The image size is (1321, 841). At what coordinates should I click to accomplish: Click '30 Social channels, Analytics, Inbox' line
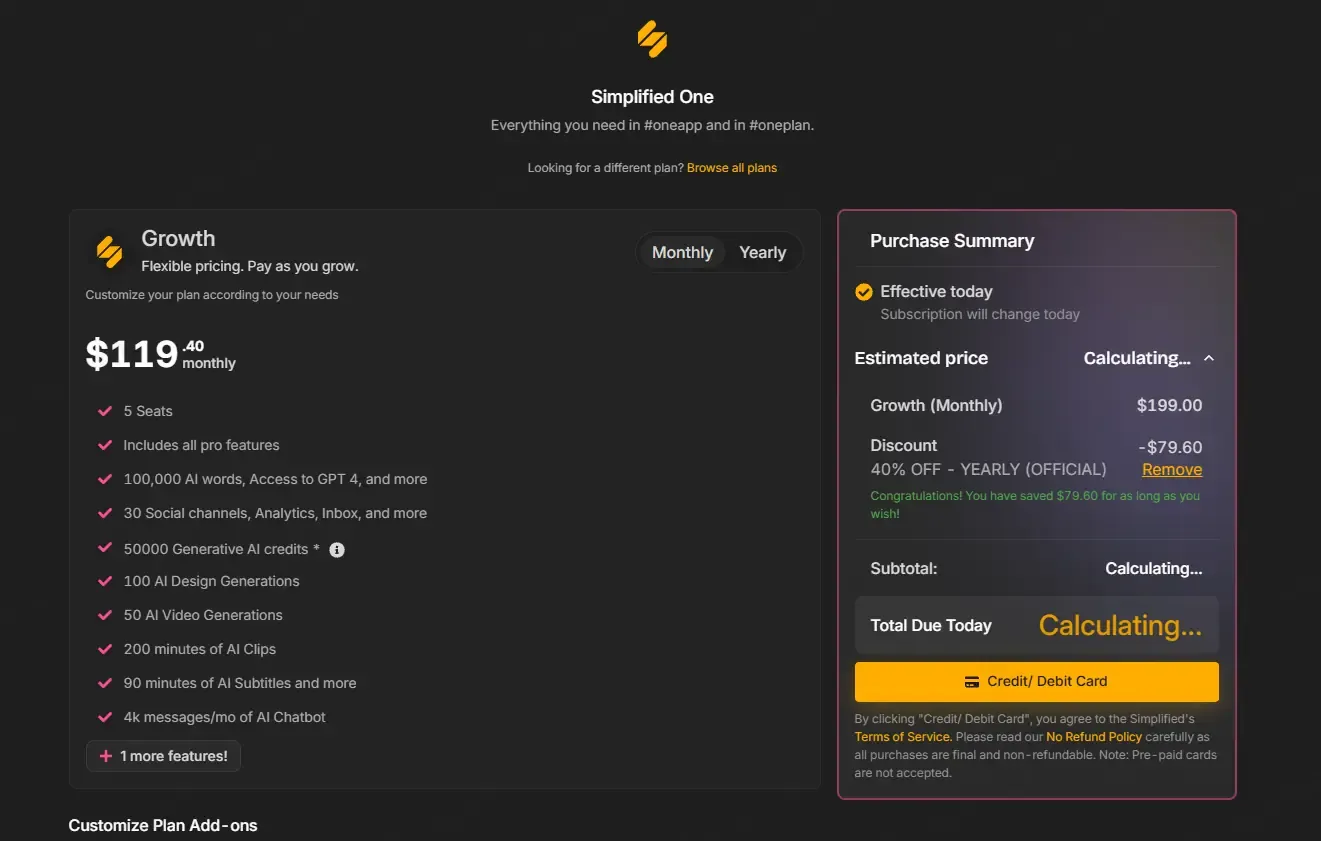[275, 513]
